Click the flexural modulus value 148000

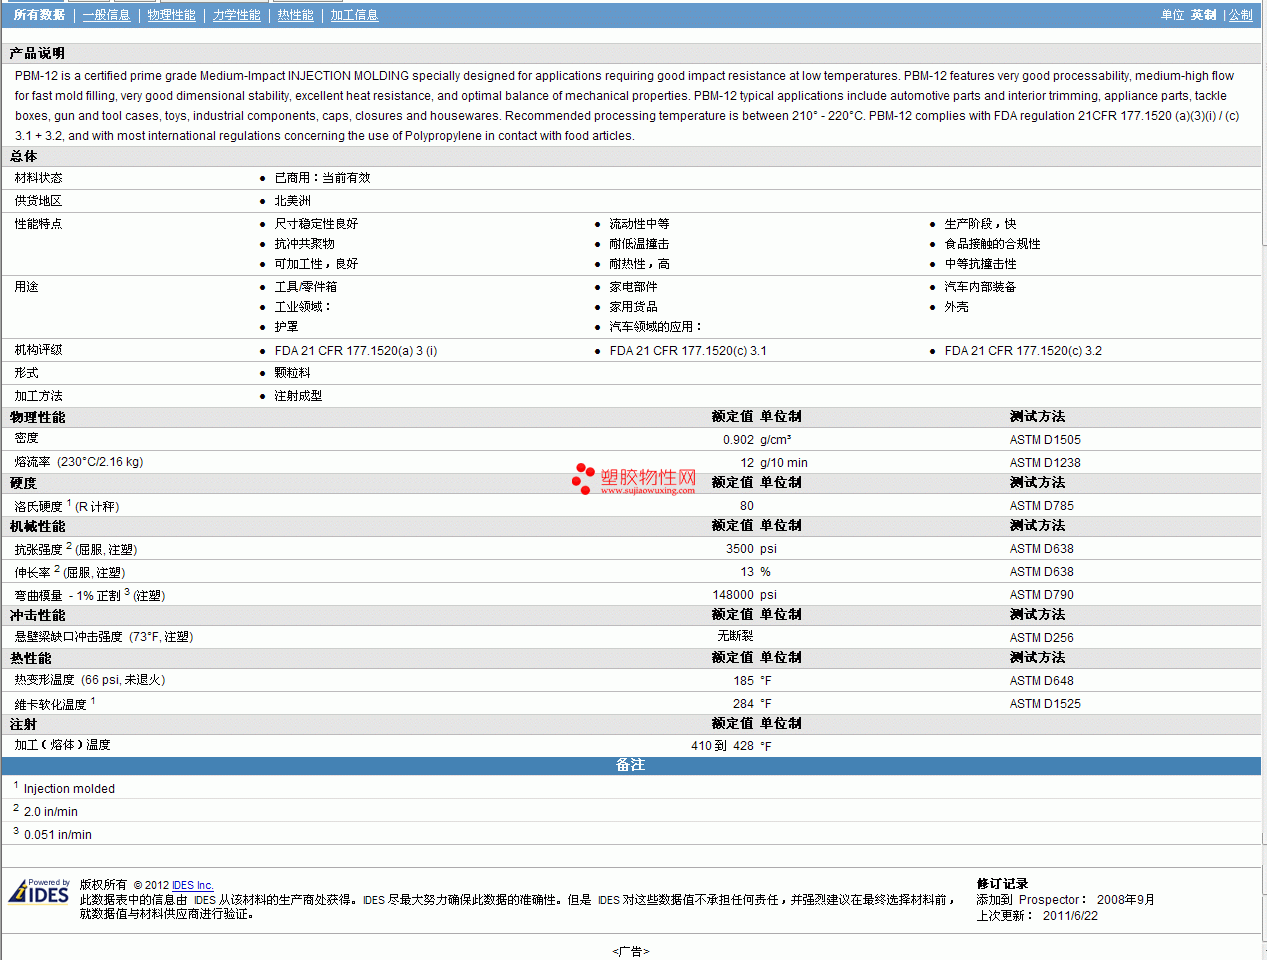click(x=733, y=595)
